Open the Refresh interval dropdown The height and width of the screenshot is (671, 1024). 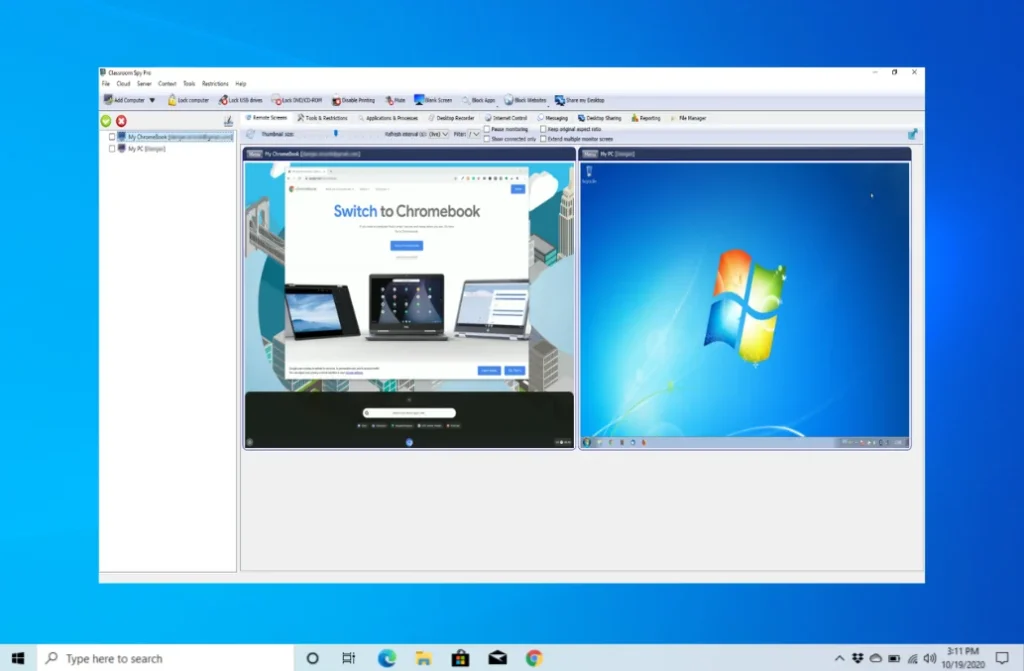[438, 134]
